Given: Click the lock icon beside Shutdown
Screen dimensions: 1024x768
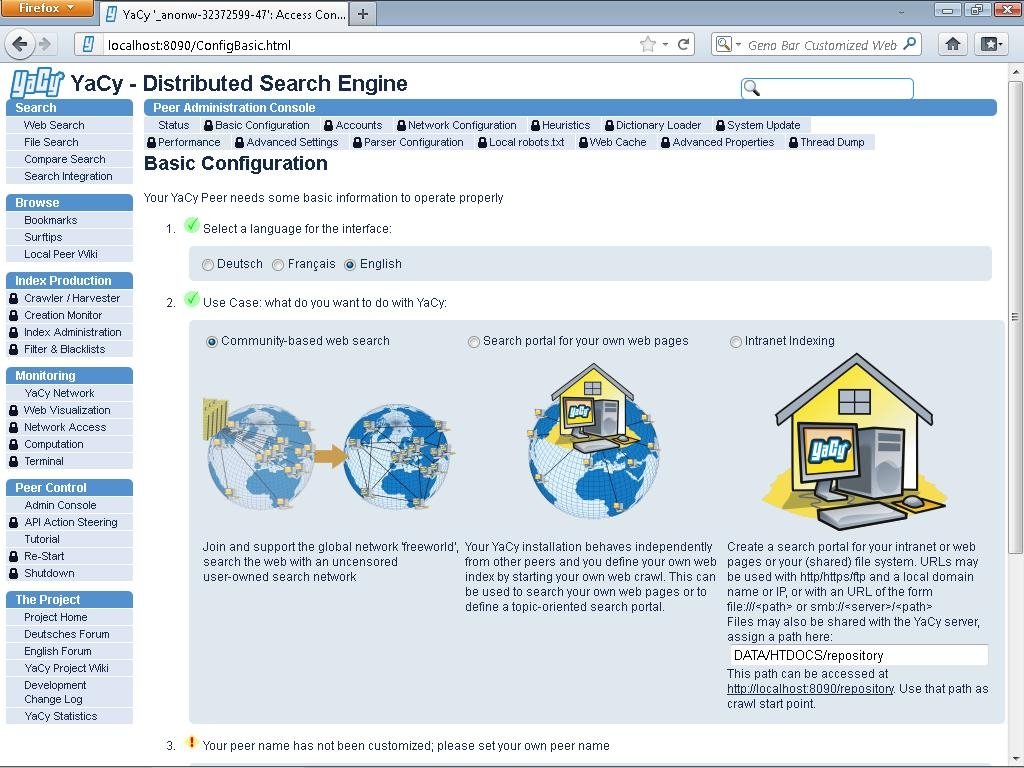Looking at the screenshot, I should [x=14, y=573].
